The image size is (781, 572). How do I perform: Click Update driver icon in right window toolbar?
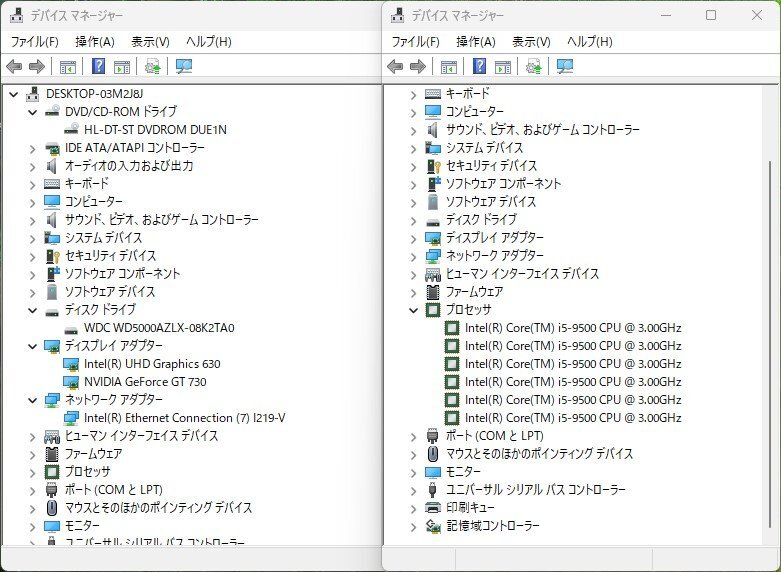click(x=533, y=66)
